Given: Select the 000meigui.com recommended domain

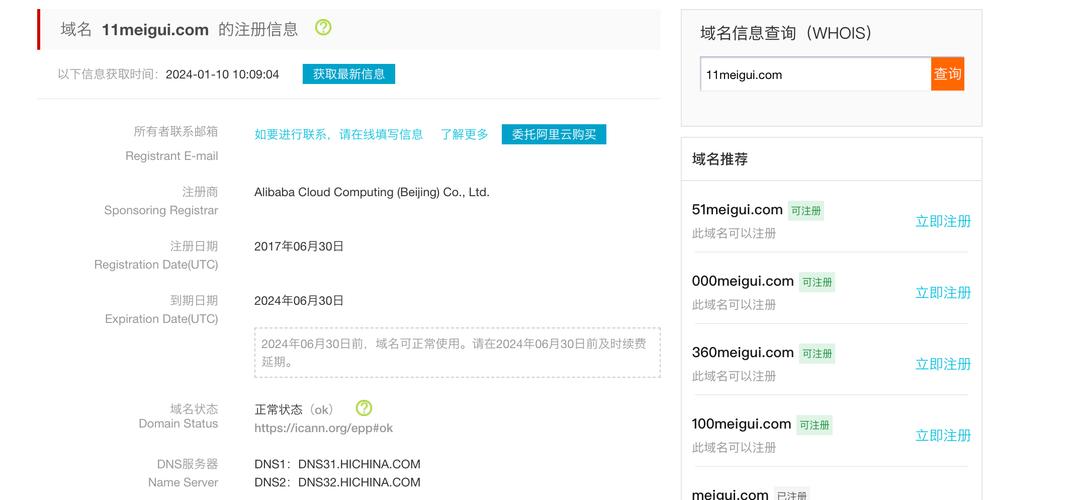Looking at the screenshot, I should pyautogui.click(x=742, y=281).
